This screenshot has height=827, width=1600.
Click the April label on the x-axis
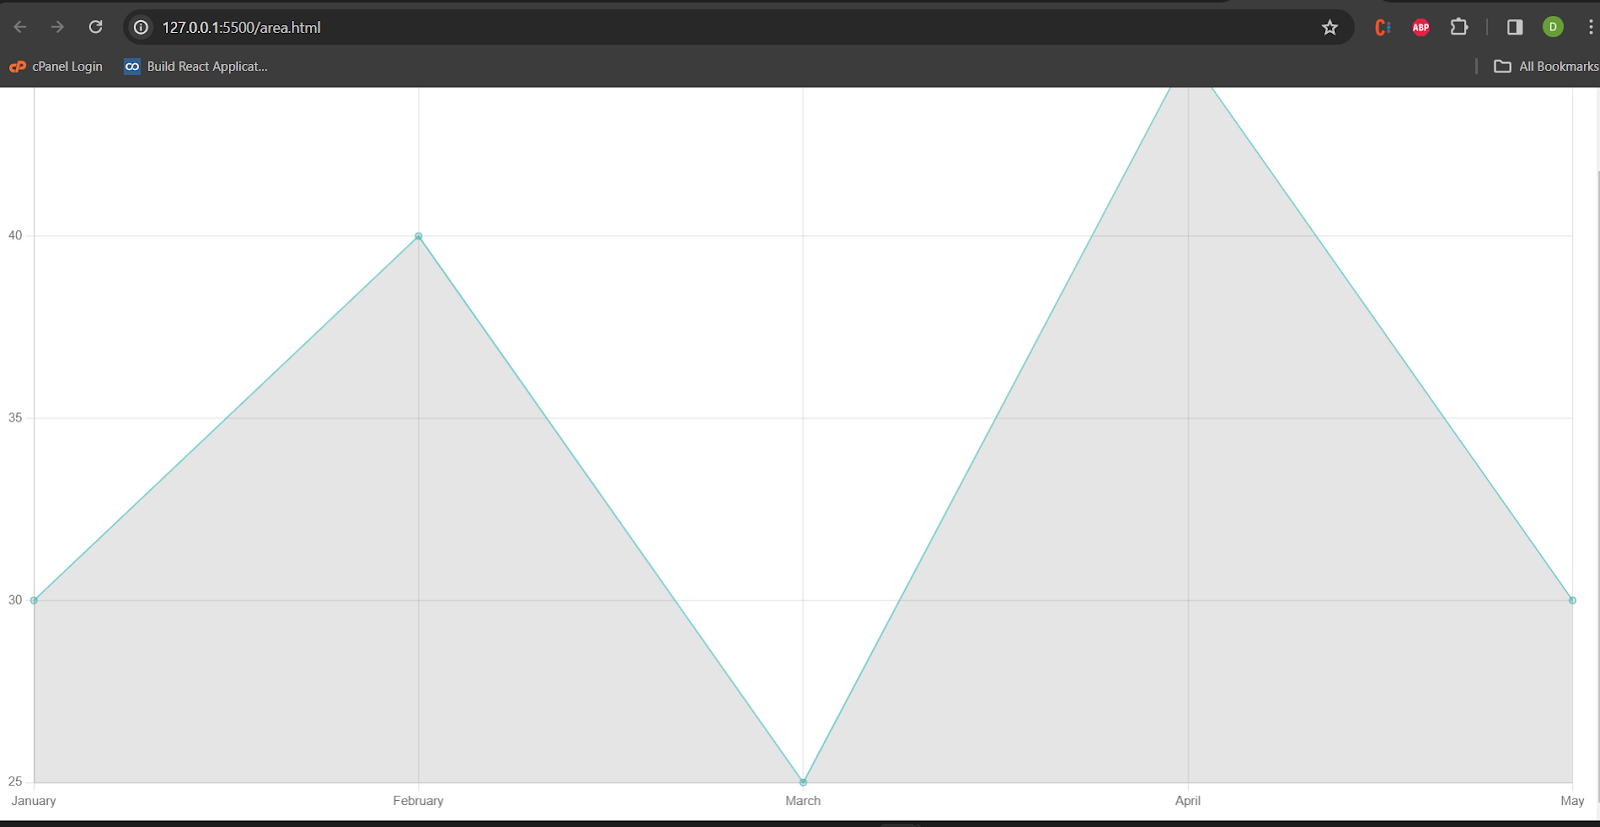click(x=1187, y=800)
